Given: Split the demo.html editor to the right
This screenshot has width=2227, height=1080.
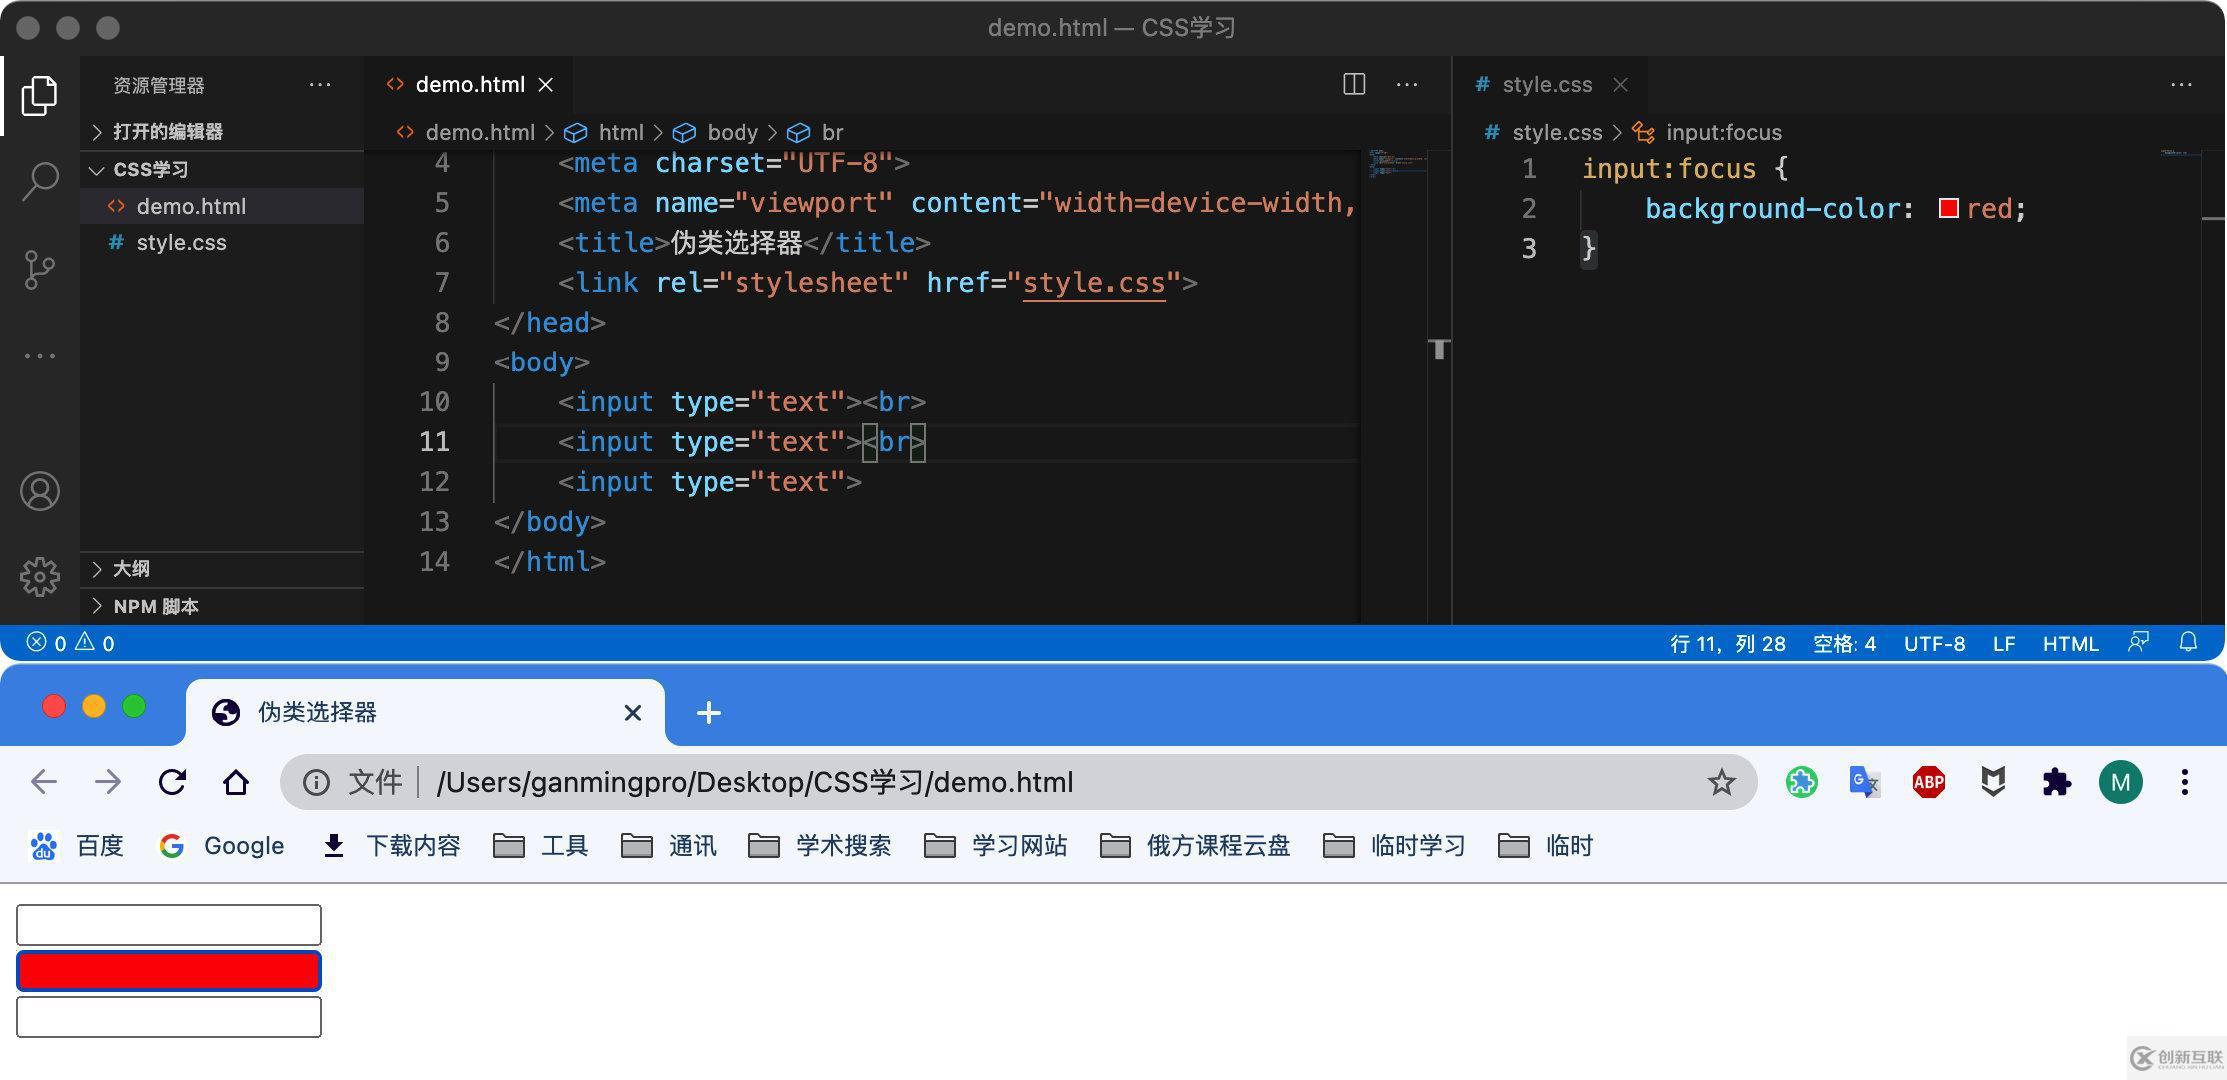Looking at the screenshot, I should (1354, 84).
